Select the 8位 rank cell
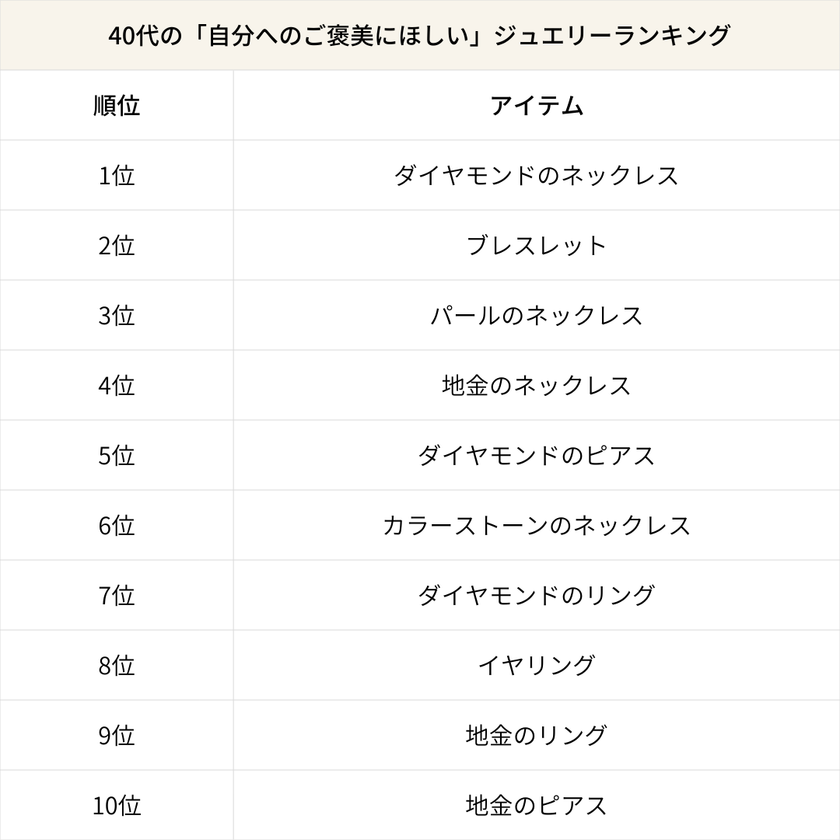Screen dimensions: 840x840 [x=116, y=666]
